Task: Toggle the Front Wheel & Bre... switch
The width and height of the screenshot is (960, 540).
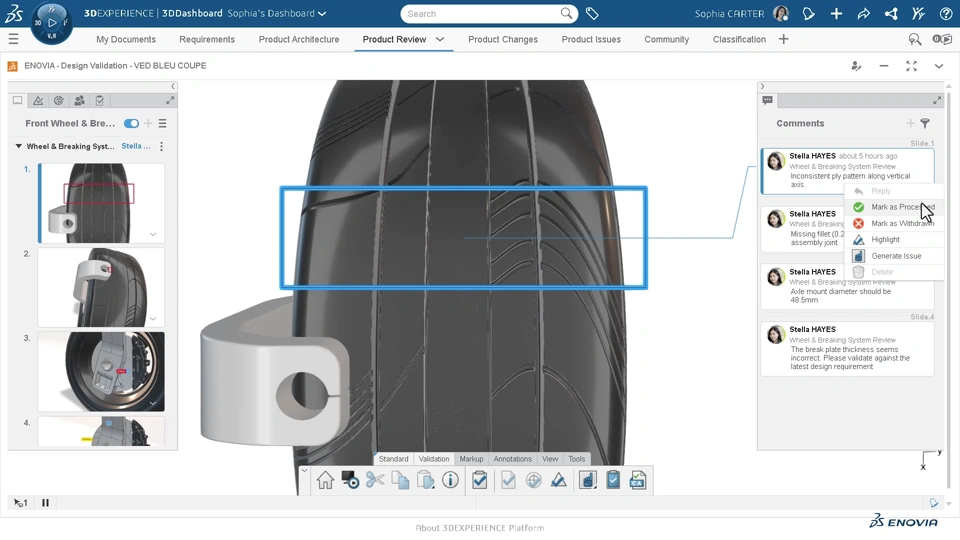Action: pyautogui.click(x=131, y=123)
